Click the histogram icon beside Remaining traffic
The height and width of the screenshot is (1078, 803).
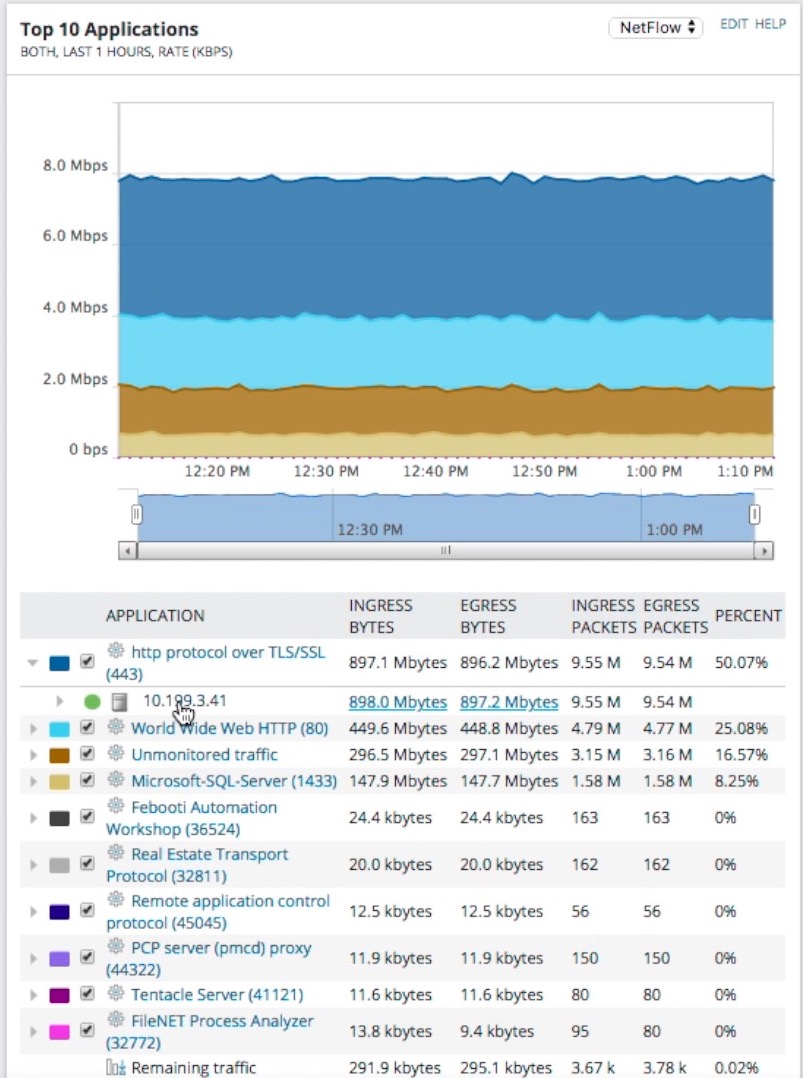117,1066
